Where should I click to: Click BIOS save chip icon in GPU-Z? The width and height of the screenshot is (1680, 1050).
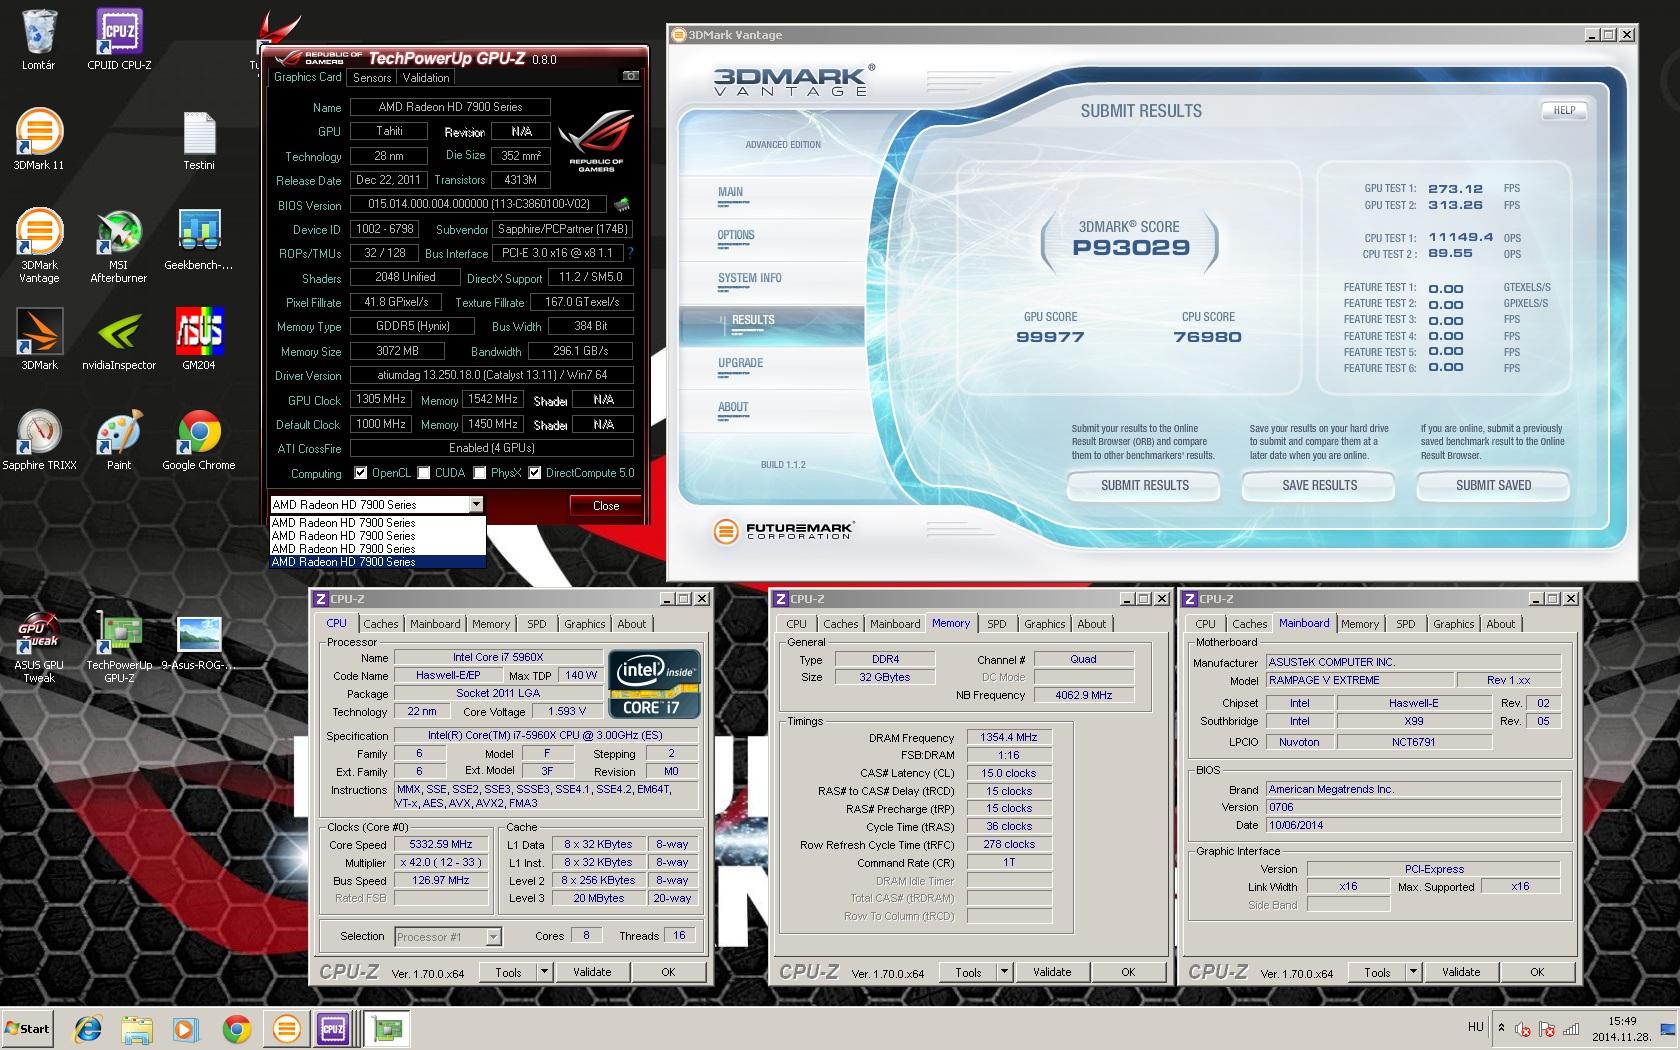pyautogui.click(x=621, y=204)
